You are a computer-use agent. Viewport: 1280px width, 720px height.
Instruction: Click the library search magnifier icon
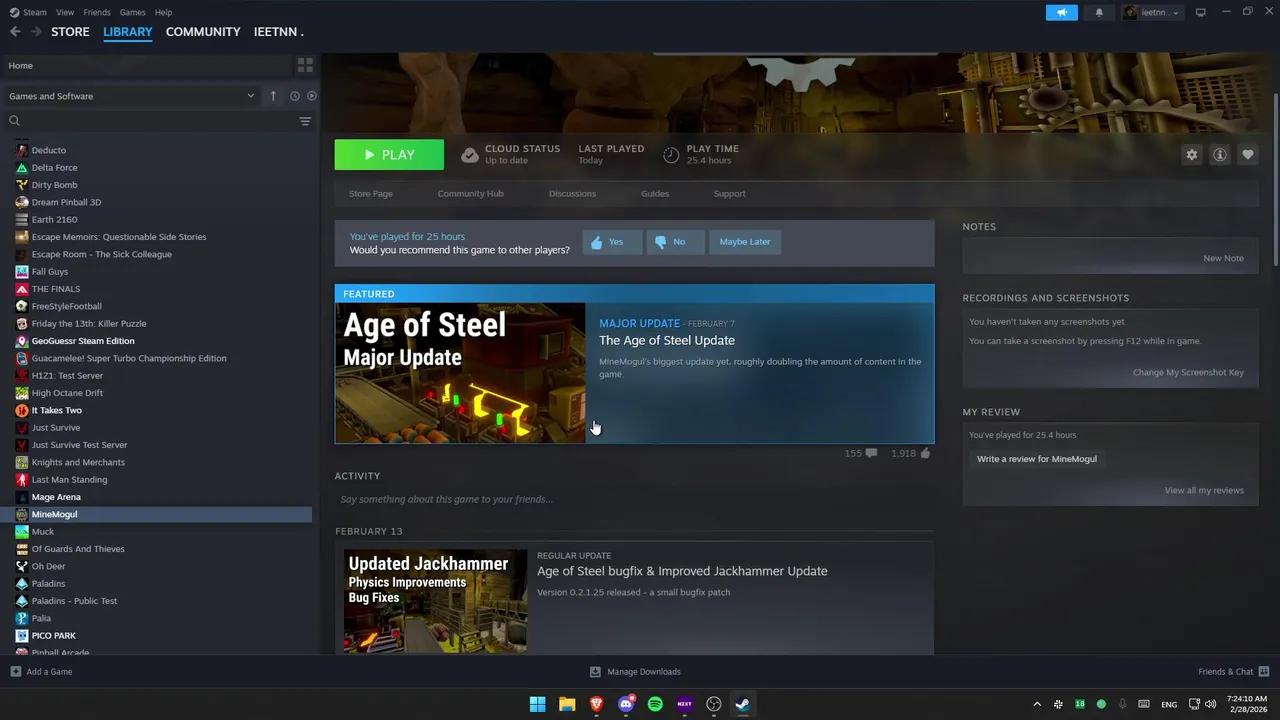(15, 121)
